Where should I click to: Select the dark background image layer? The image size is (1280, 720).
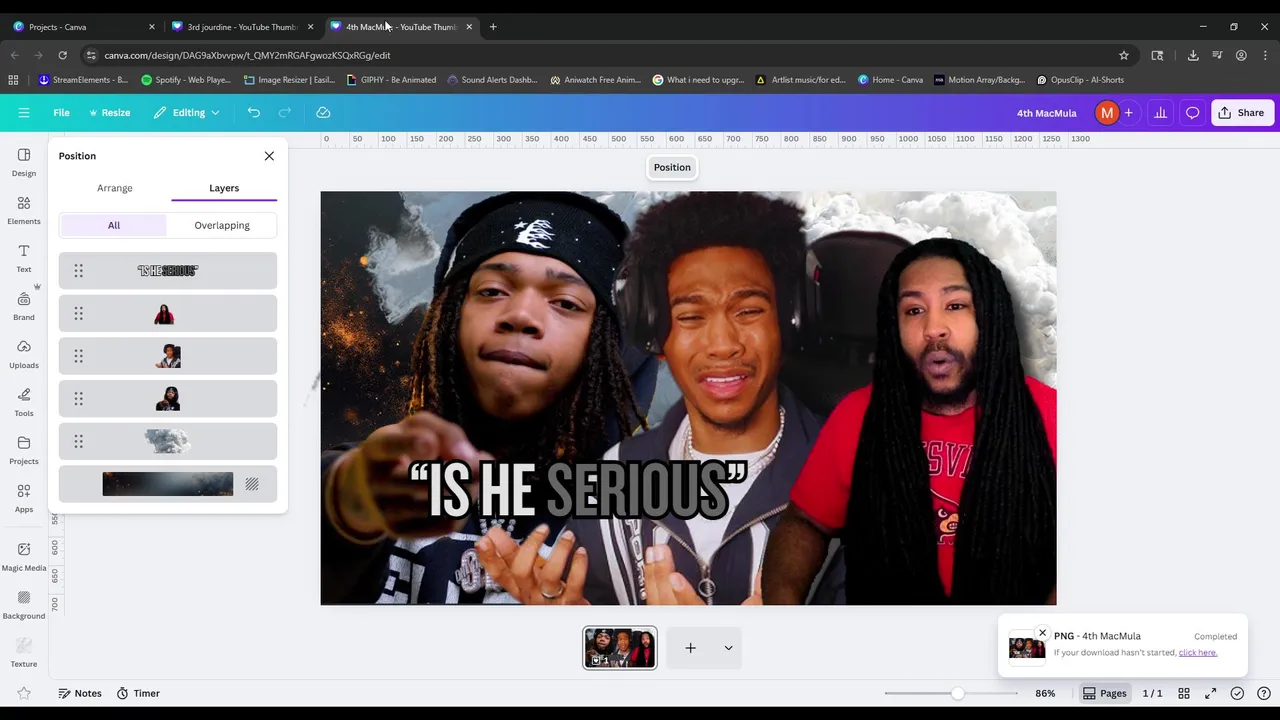click(x=168, y=484)
